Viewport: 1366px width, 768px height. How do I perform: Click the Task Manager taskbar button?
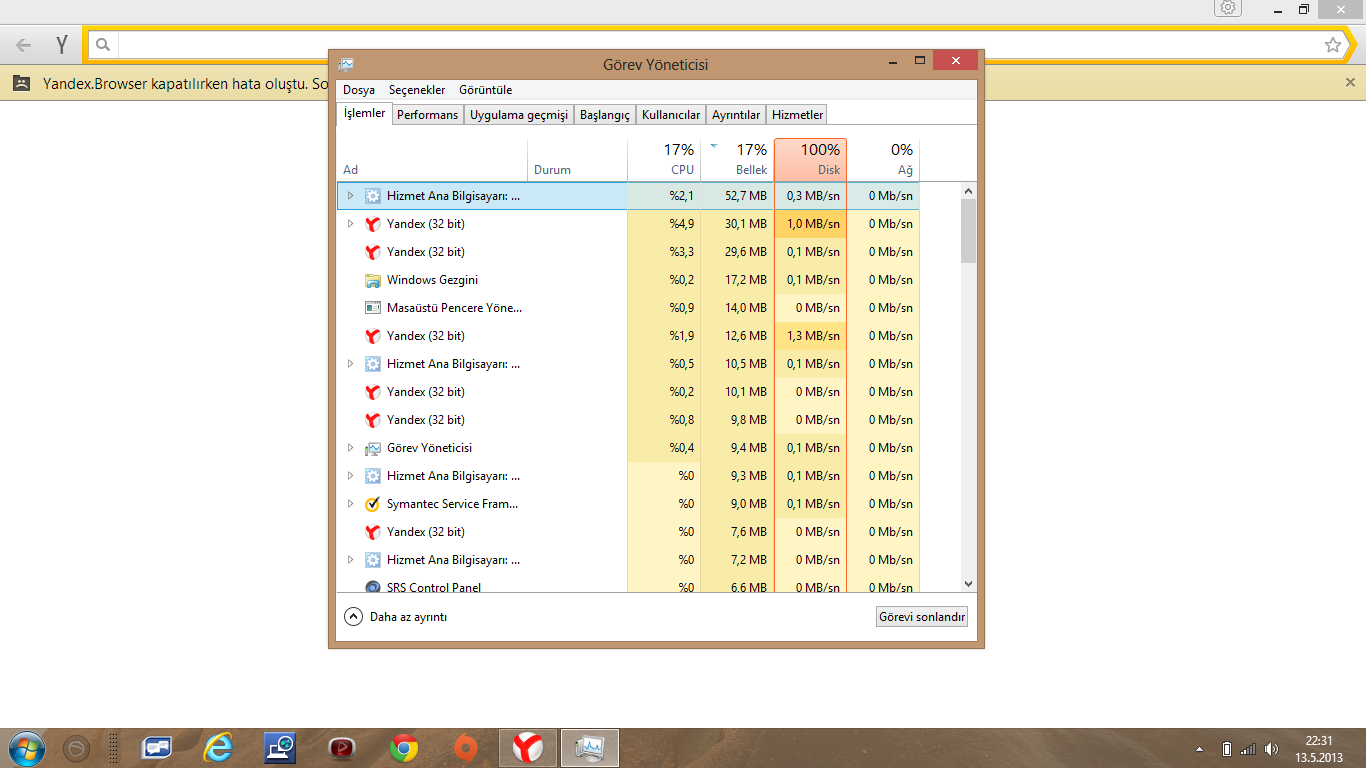590,748
